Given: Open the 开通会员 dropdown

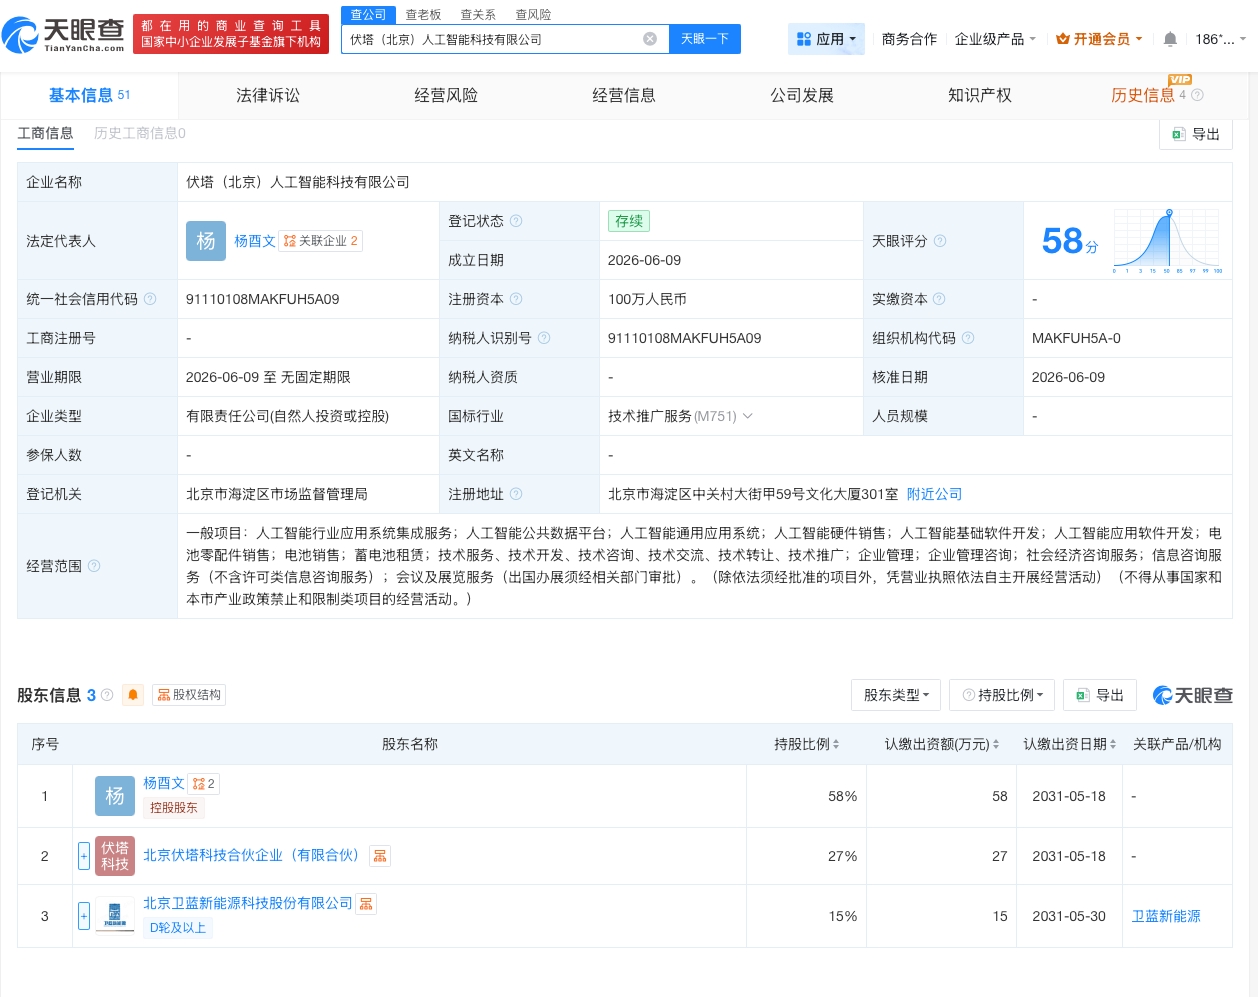Looking at the screenshot, I should 1099,39.
